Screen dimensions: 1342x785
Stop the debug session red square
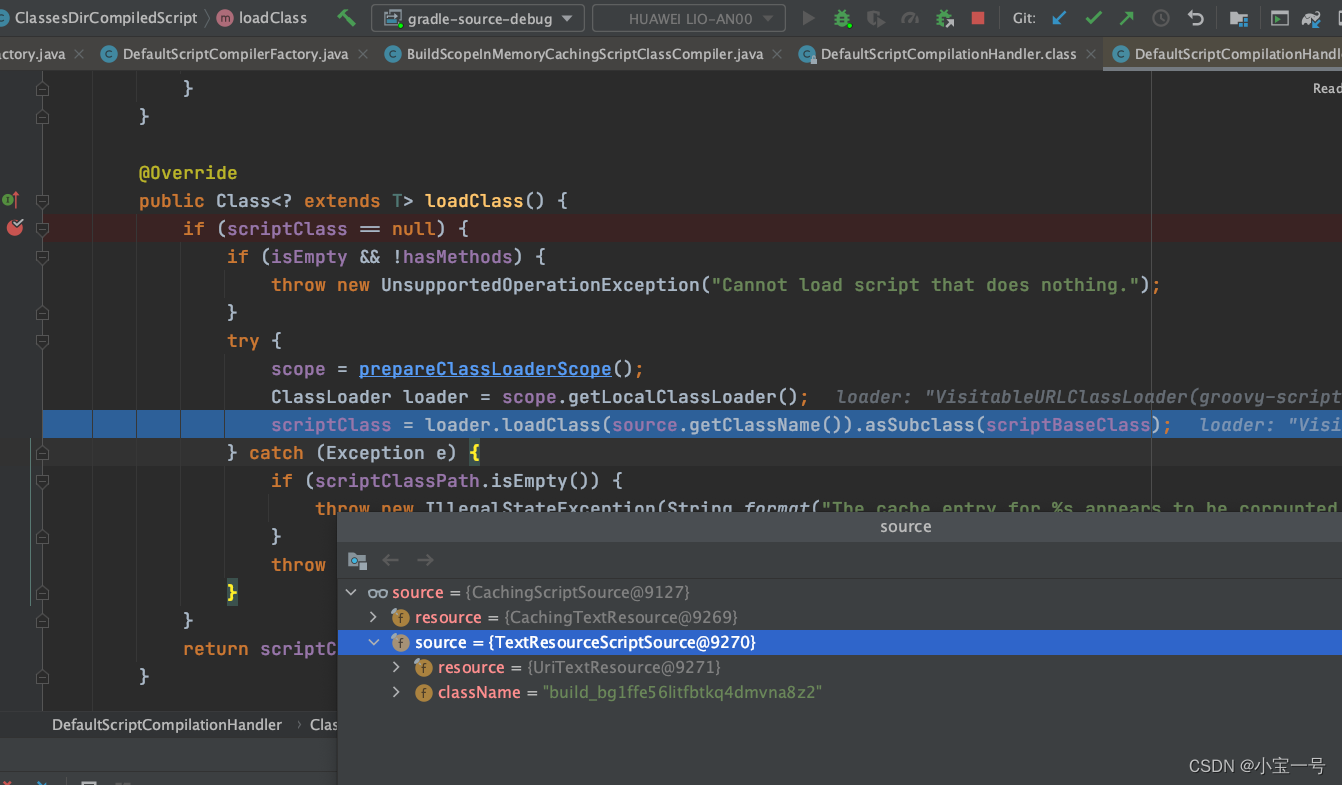coord(978,18)
